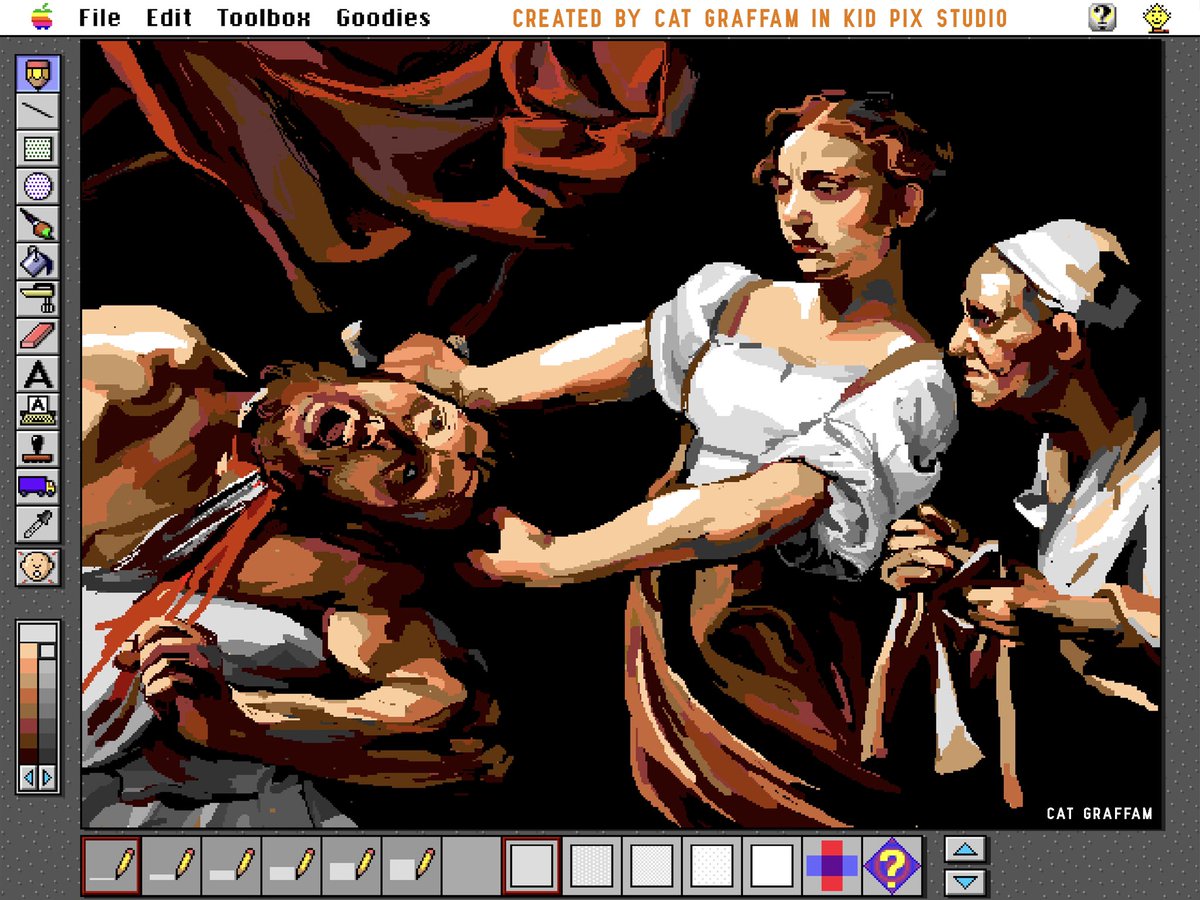This screenshot has width=1200, height=900.
Task: Go to previous color palette with left arrow
Action: point(28,777)
